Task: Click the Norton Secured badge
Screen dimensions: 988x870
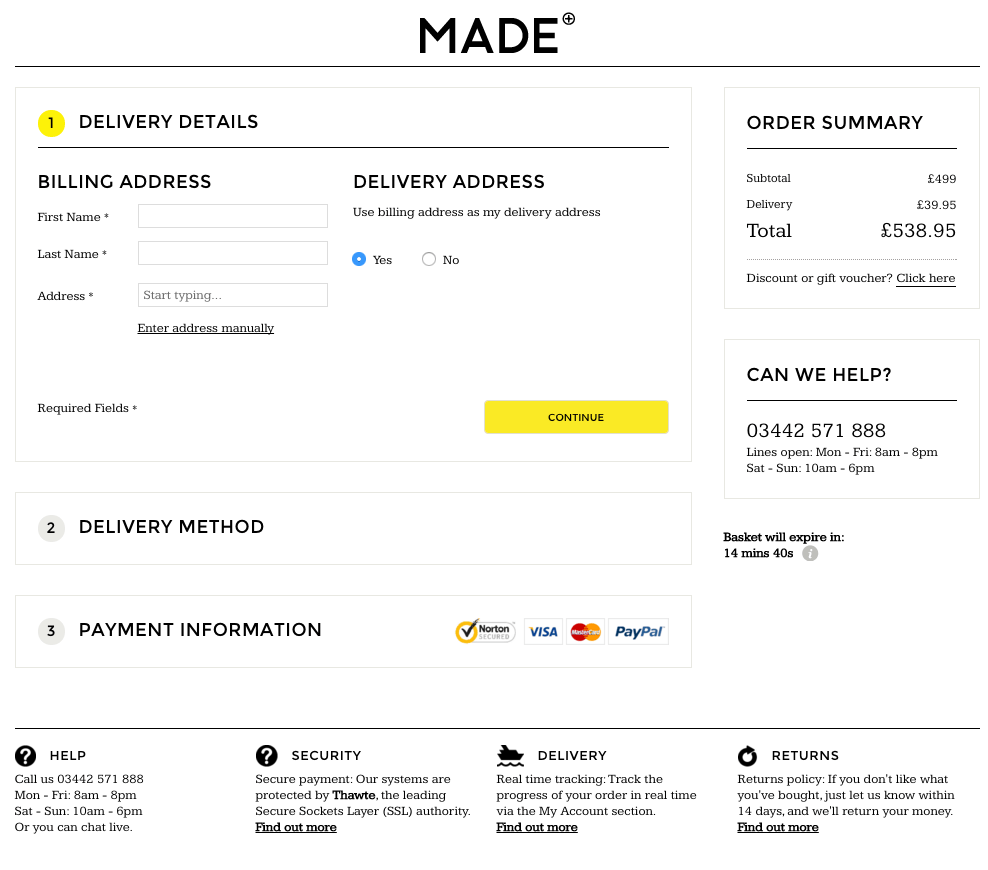Action: pyautogui.click(x=485, y=631)
